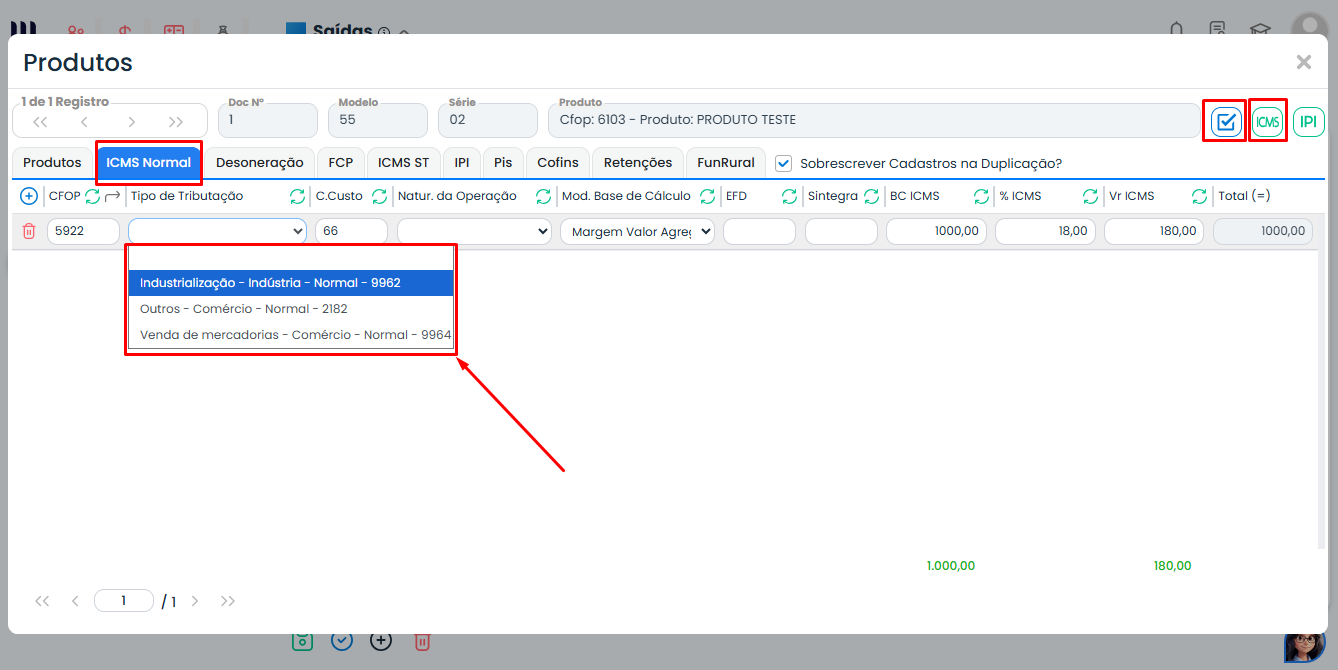This screenshot has height=670, width=1338.
Task: Go to next record with single arrow
Action: click(x=131, y=122)
